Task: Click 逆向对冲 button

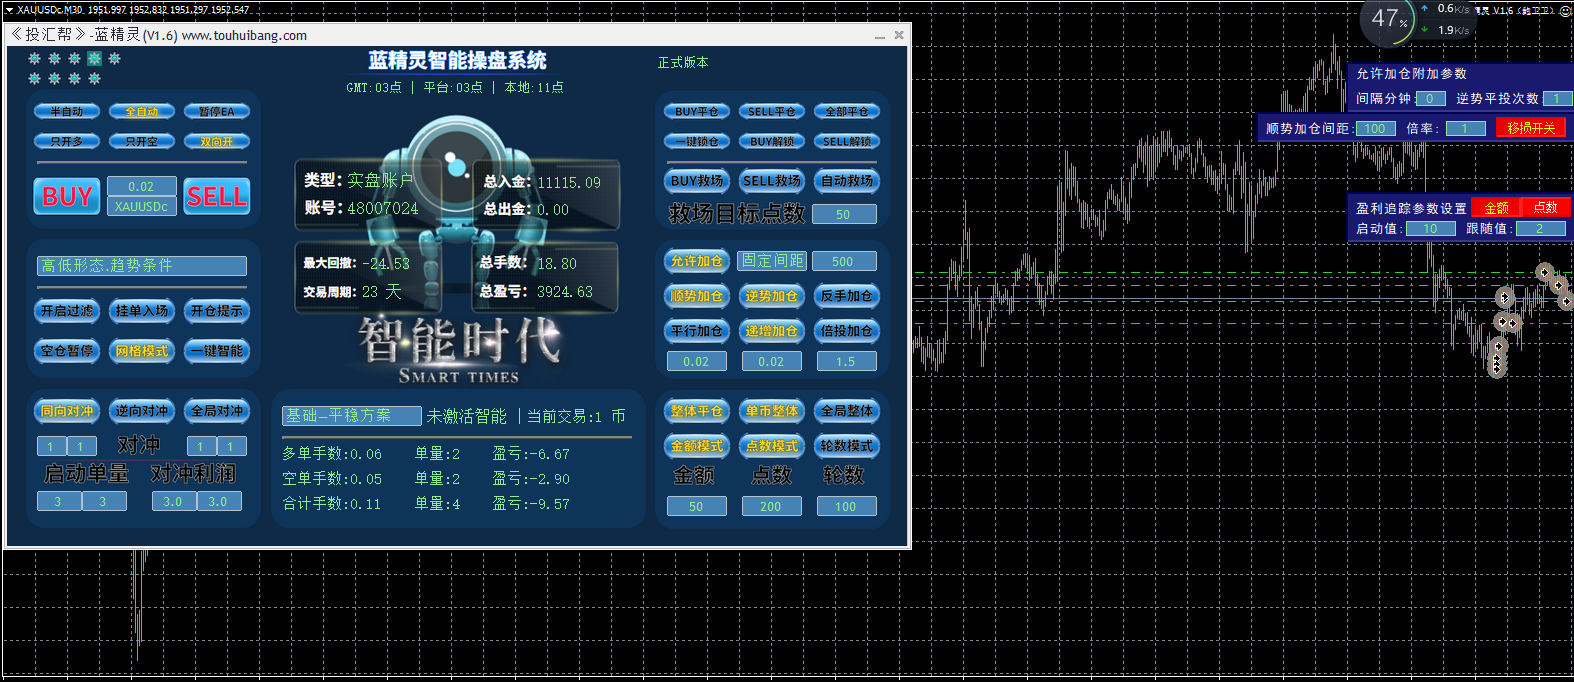Action: [142, 411]
